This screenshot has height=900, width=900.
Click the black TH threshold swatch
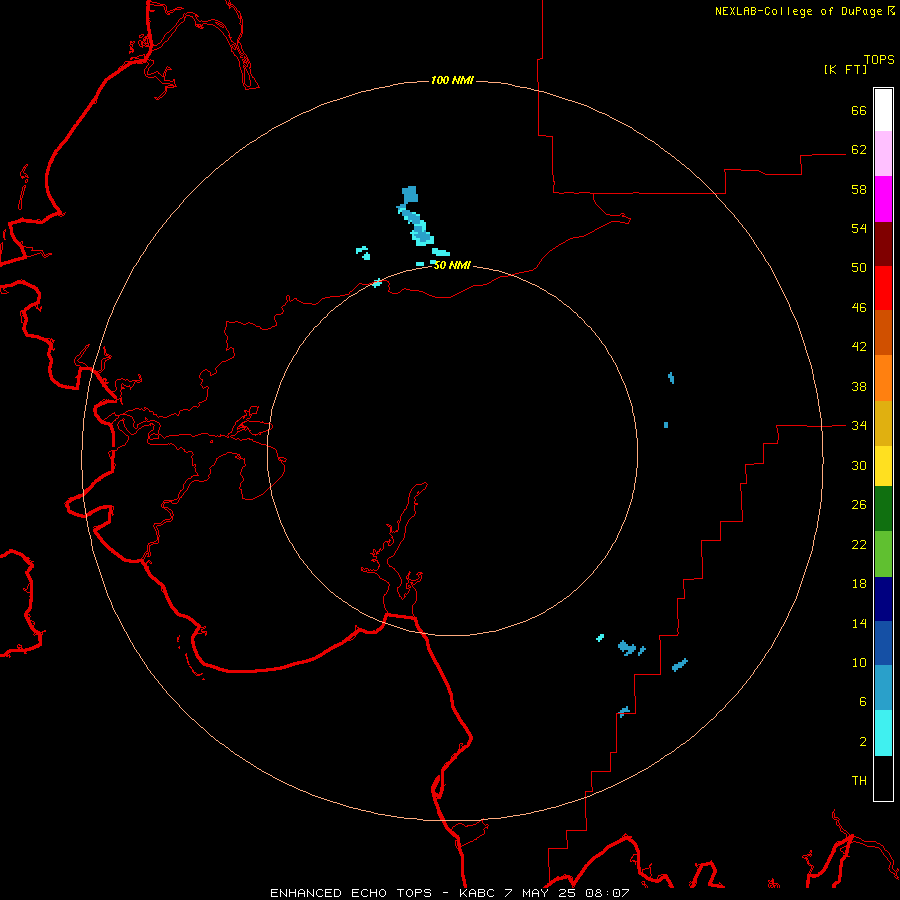click(883, 778)
